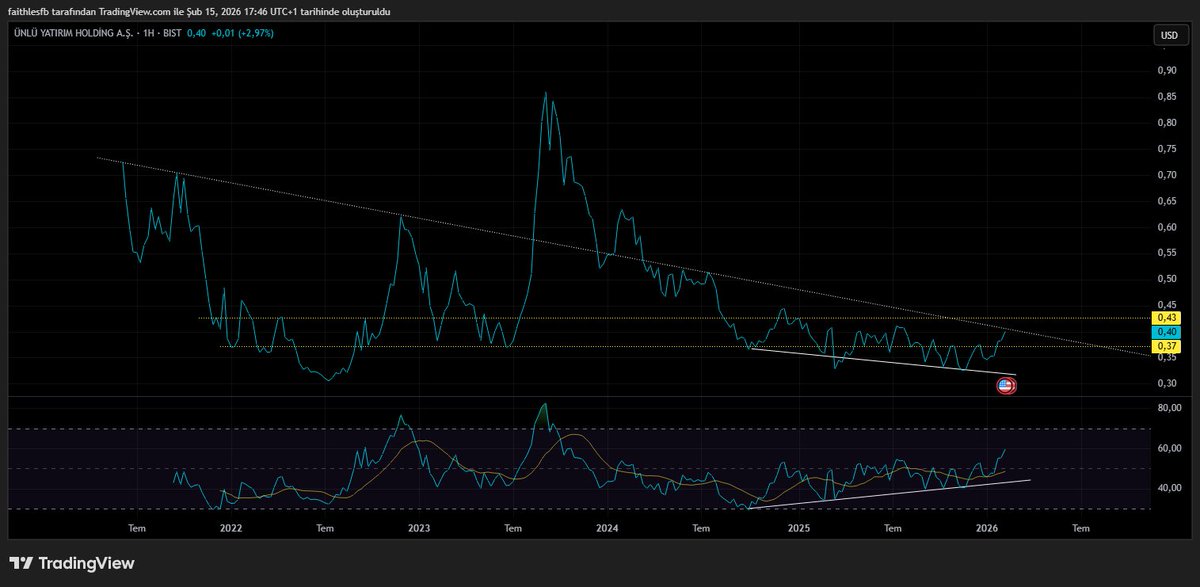Click the 0,50 price axis value
The height and width of the screenshot is (587, 1200).
click(x=1166, y=279)
